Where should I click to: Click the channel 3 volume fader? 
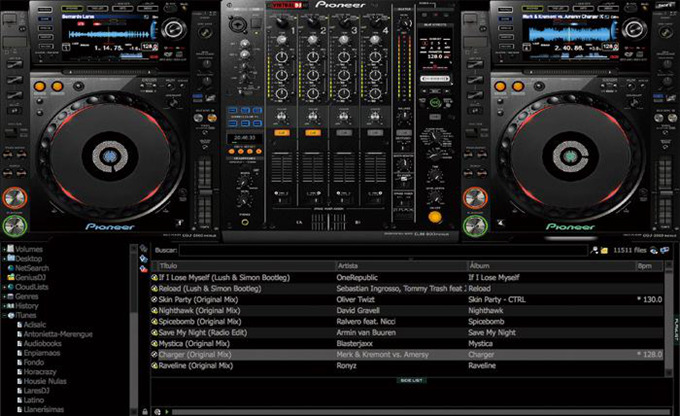344,169
